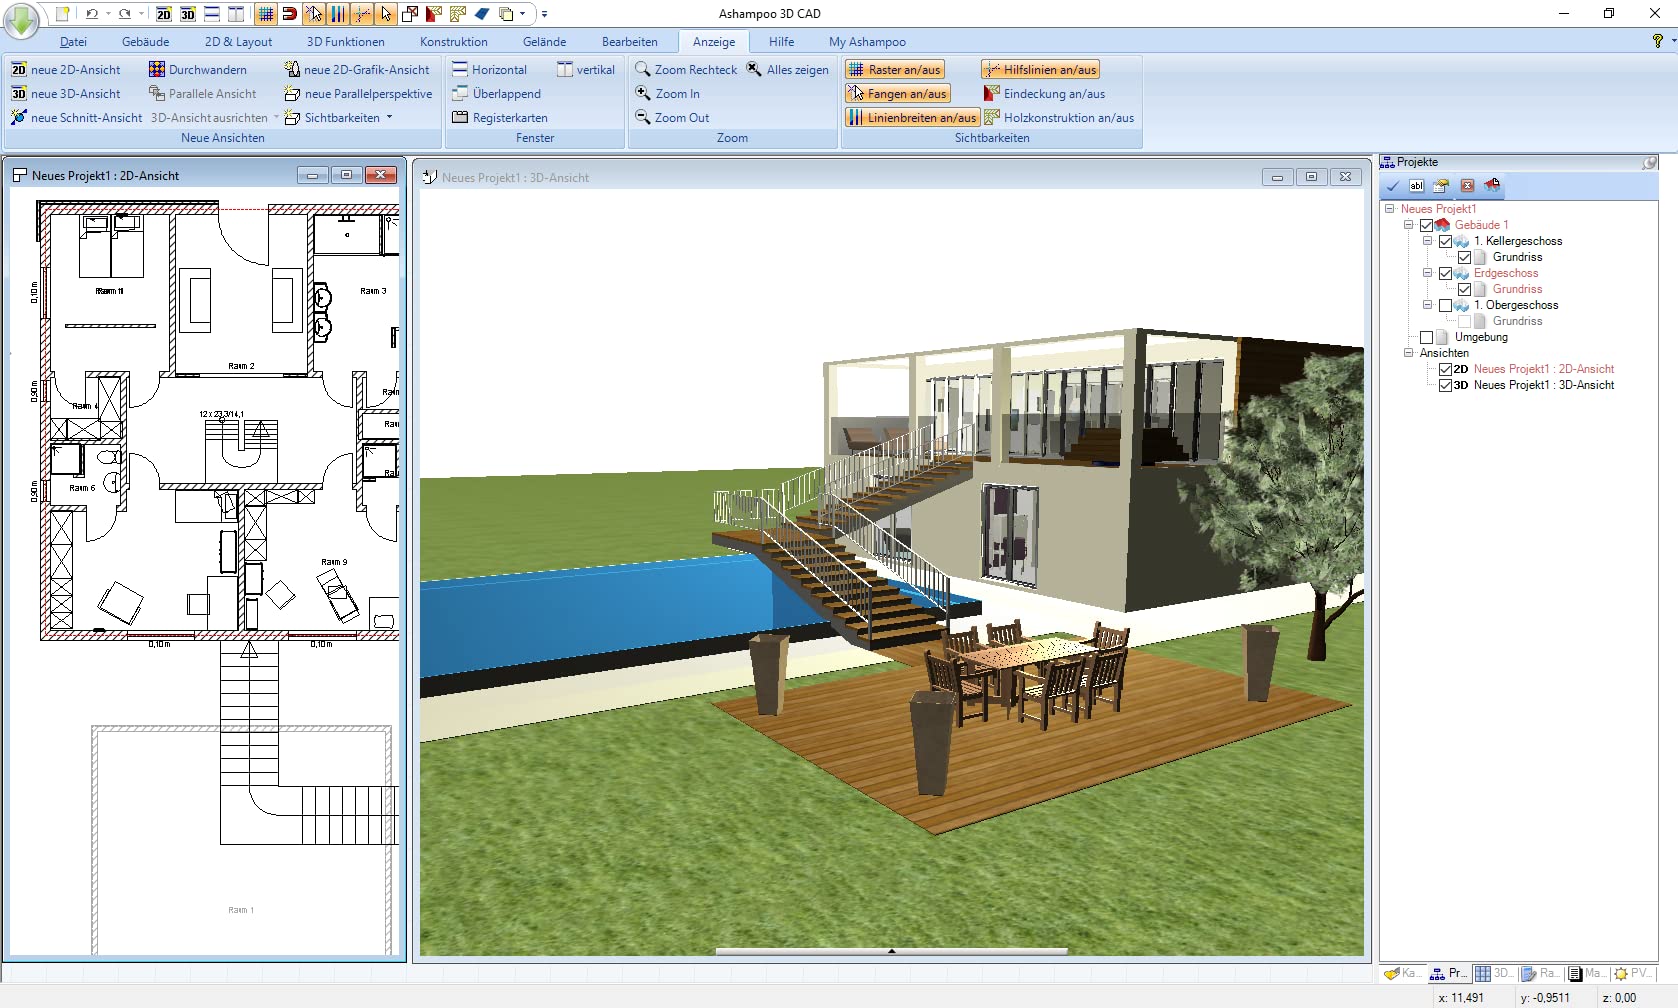1678x1008 pixels.
Task: Check the Umgebung checkbox
Action: [x=1426, y=337]
